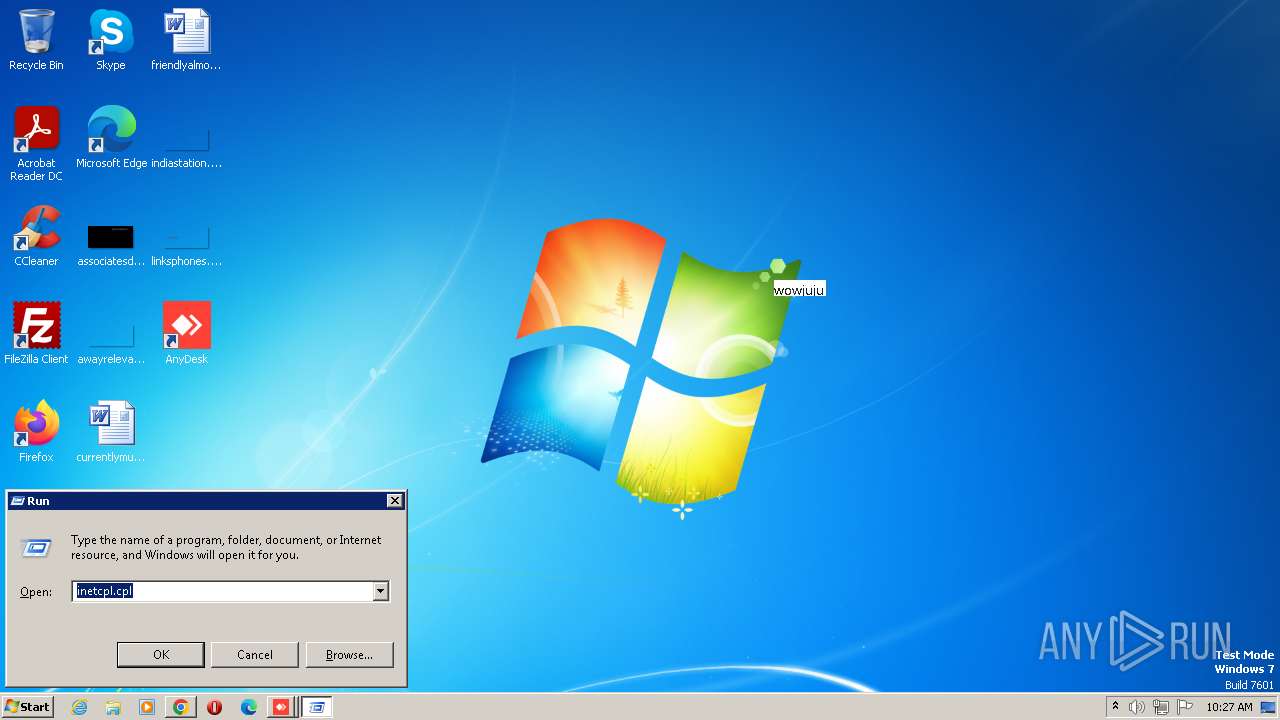Select the Microsoft Edge desktop shortcut
The height and width of the screenshot is (720, 1280).
pos(111,138)
